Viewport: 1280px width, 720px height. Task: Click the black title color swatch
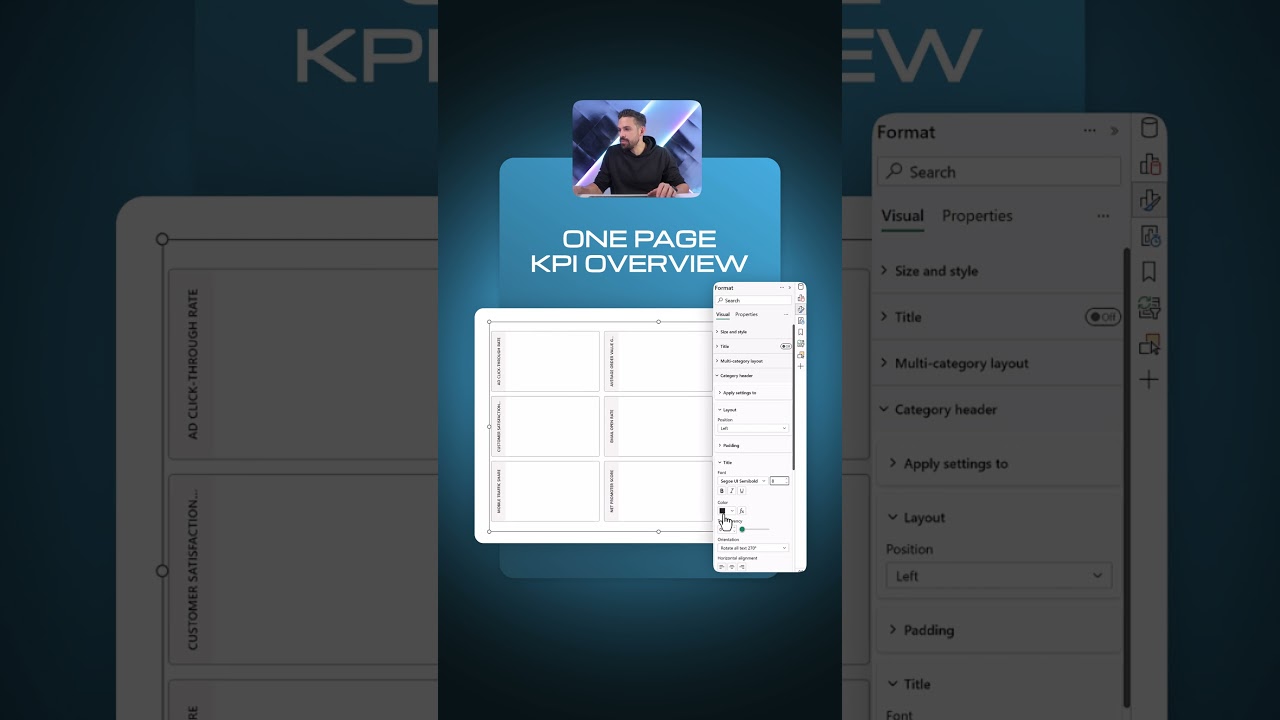pyautogui.click(x=722, y=511)
